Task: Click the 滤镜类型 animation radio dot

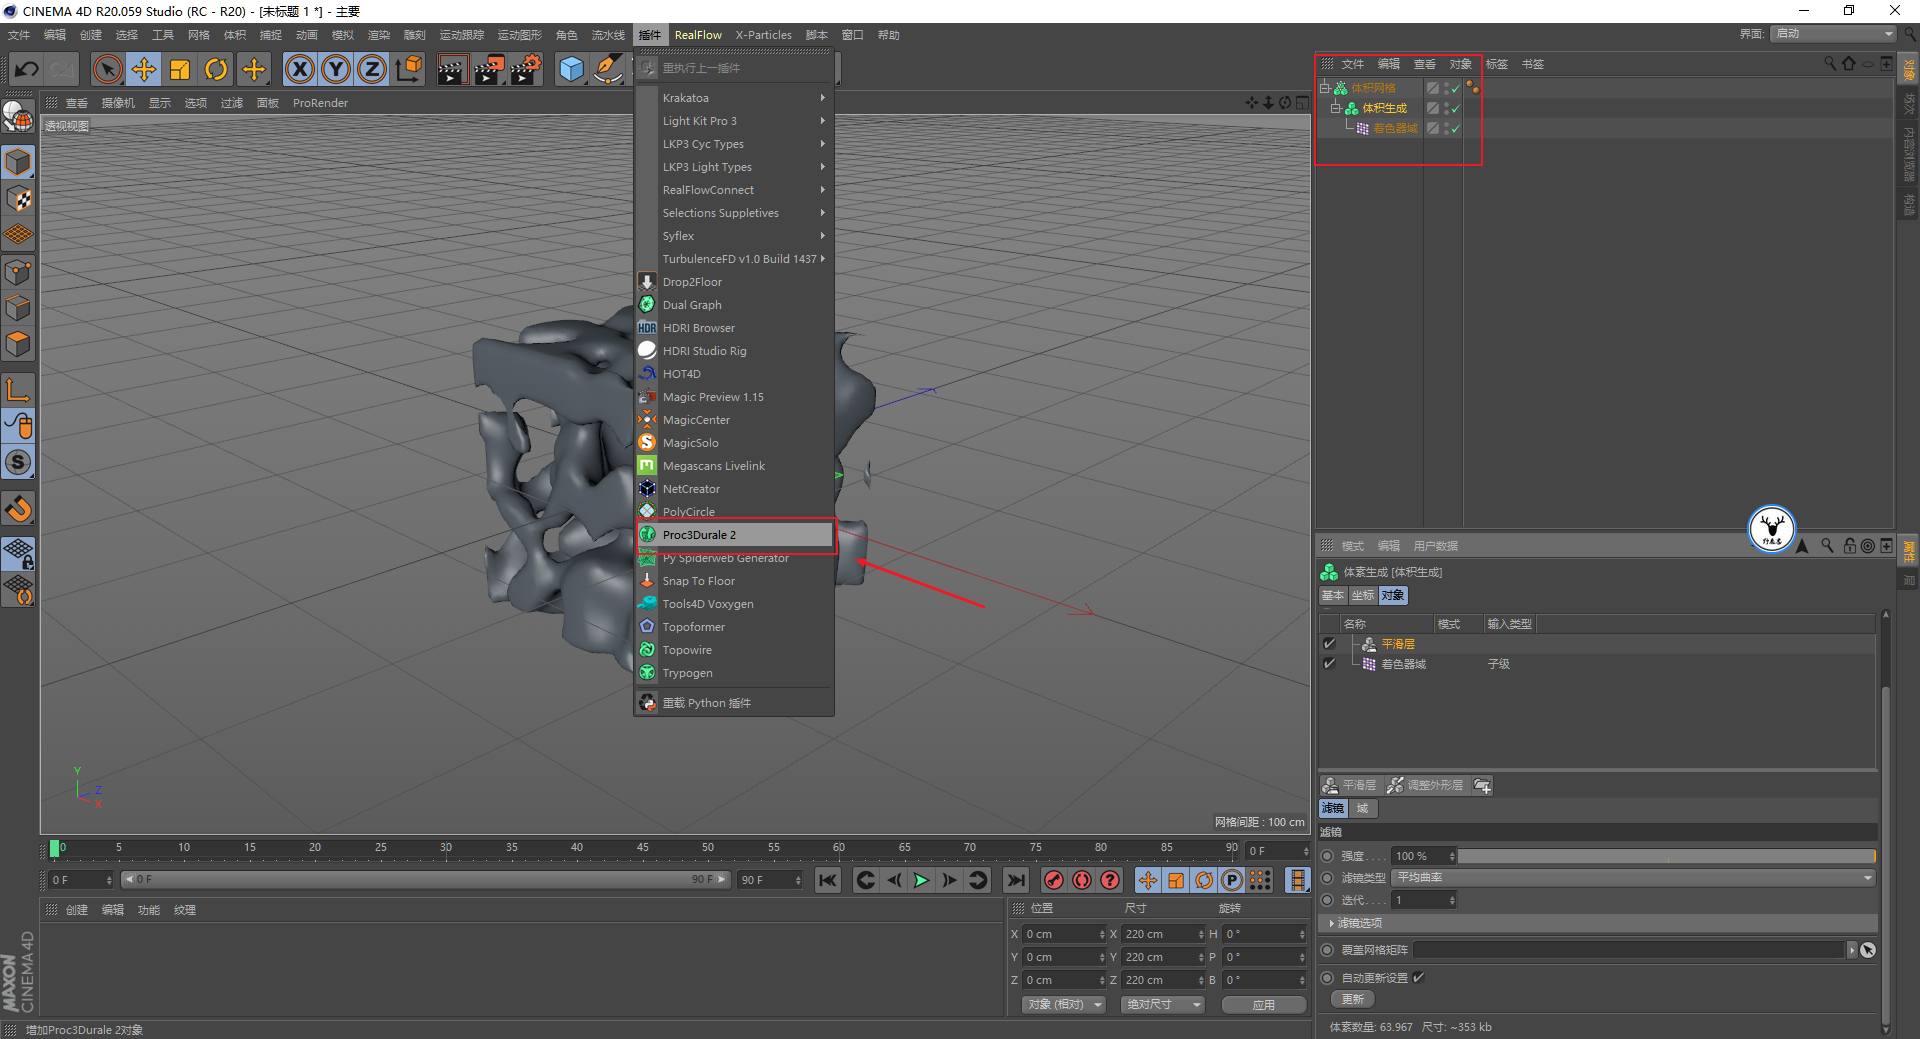Action: [1328, 878]
